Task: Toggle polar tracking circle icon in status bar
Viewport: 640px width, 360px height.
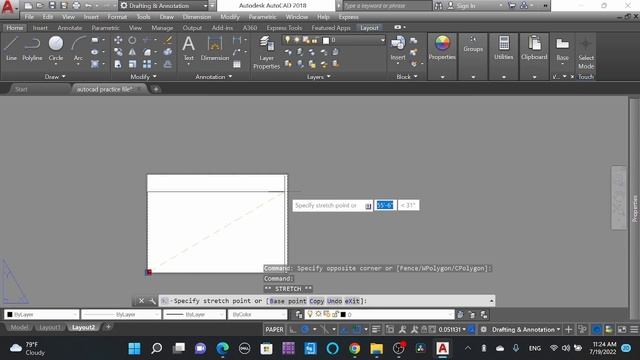Action: [x=305, y=329]
